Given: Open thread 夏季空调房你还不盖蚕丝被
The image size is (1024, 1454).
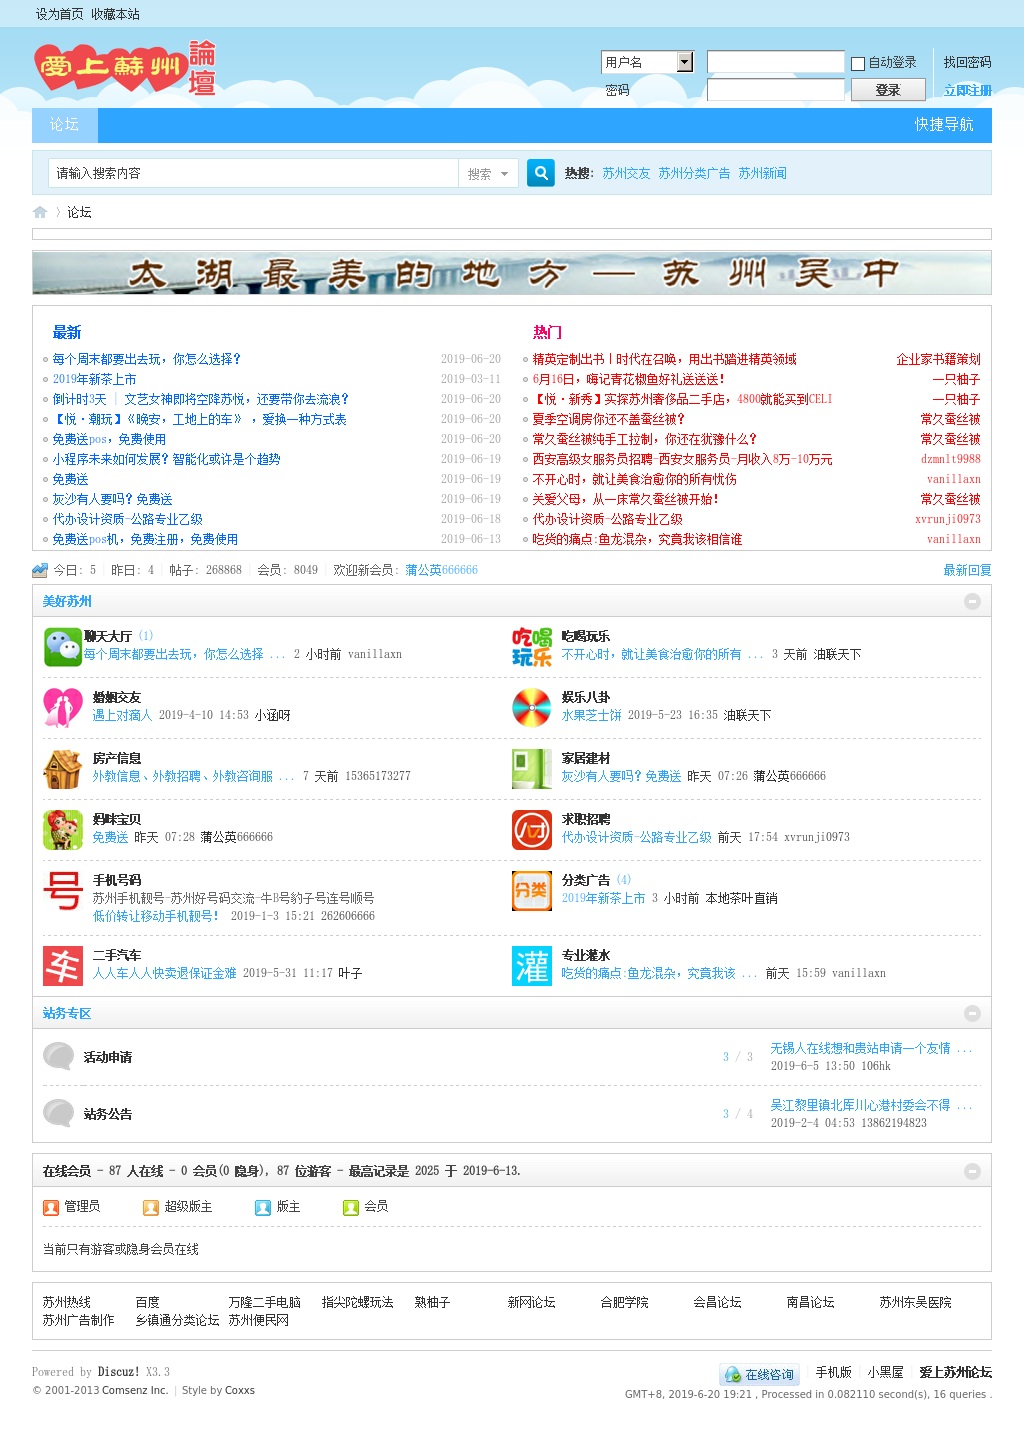Looking at the screenshot, I should click(x=608, y=419).
